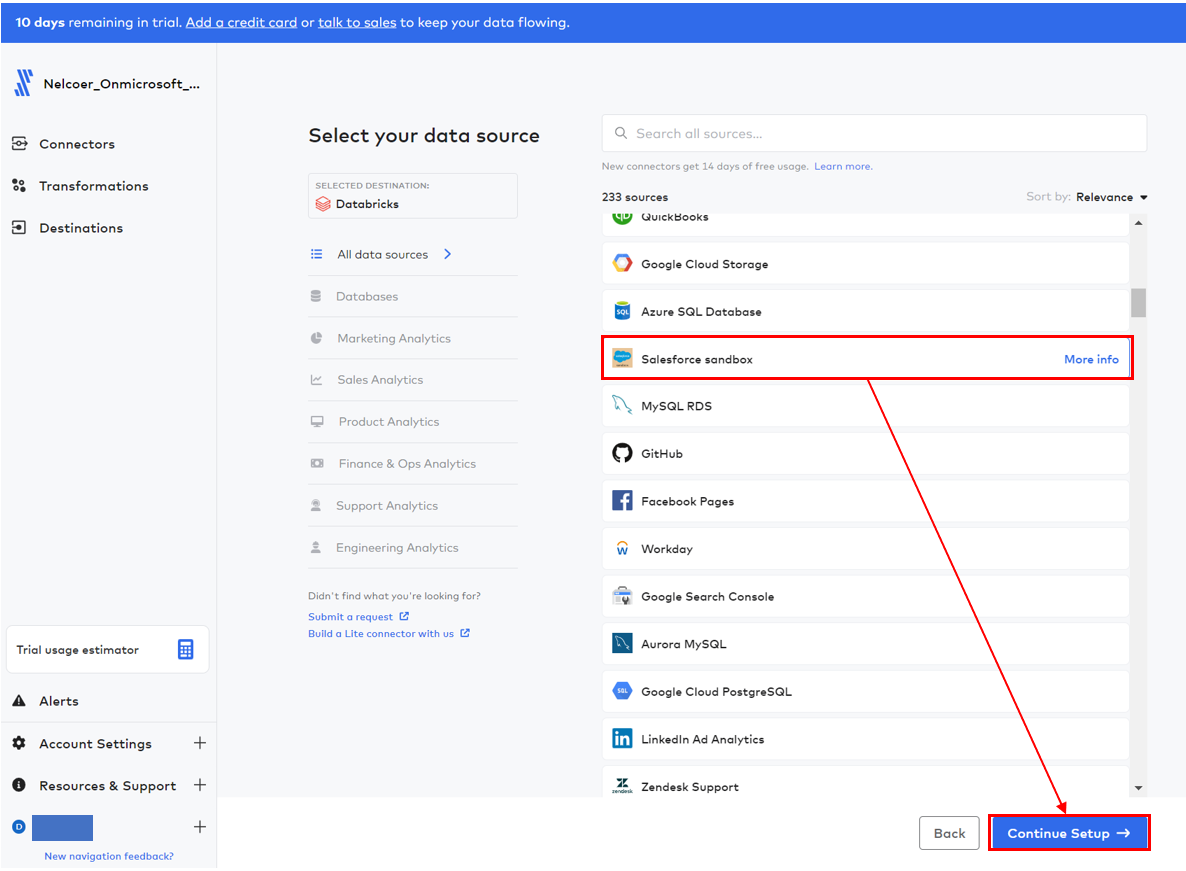Open the Trial usage estimator calculator icon
This screenshot has height=871, width=1186.
pos(185,650)
